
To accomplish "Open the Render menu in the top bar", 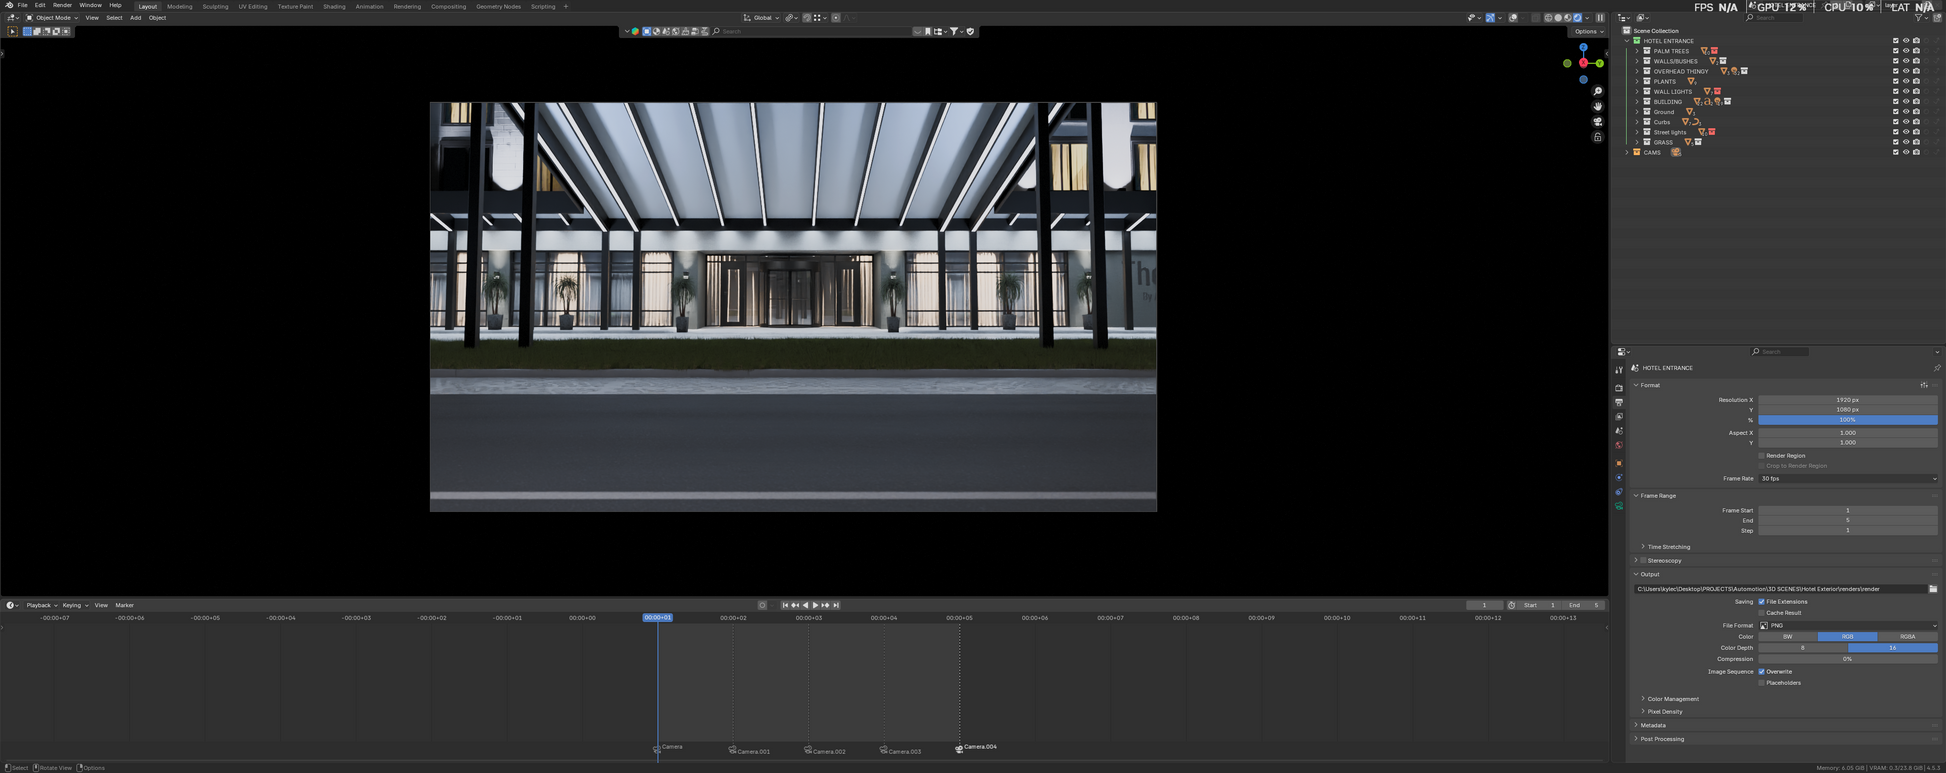I will pos(62,5).
